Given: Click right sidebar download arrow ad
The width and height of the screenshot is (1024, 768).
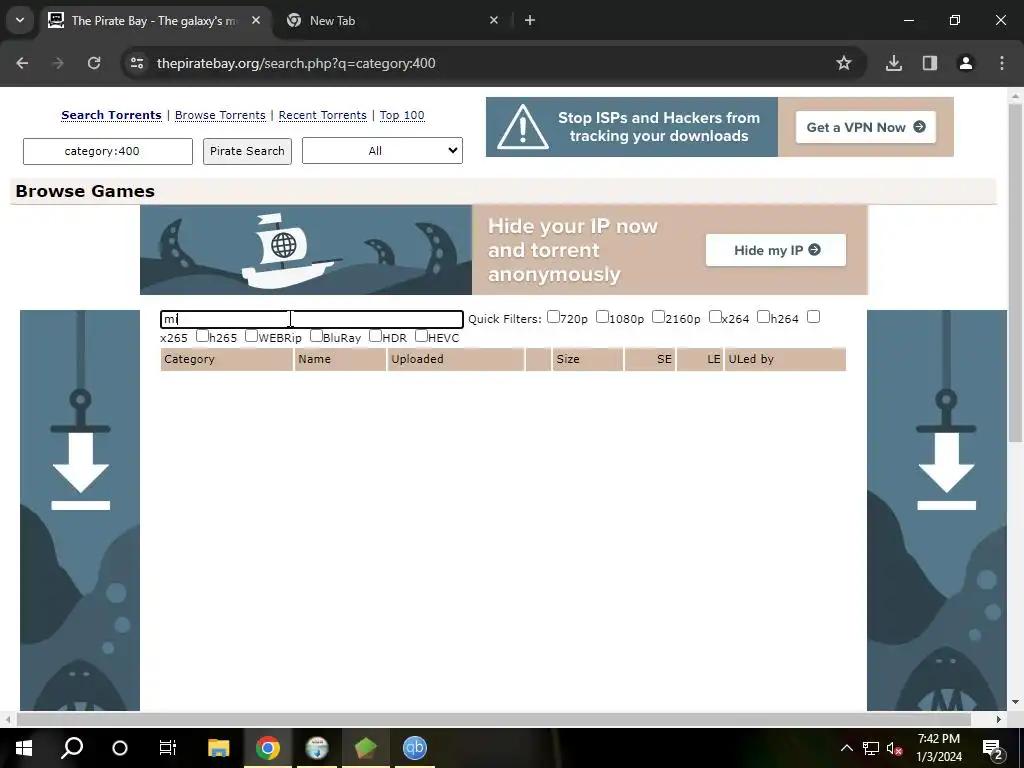Looking at the screenshot, I should (x=937, y=510).
